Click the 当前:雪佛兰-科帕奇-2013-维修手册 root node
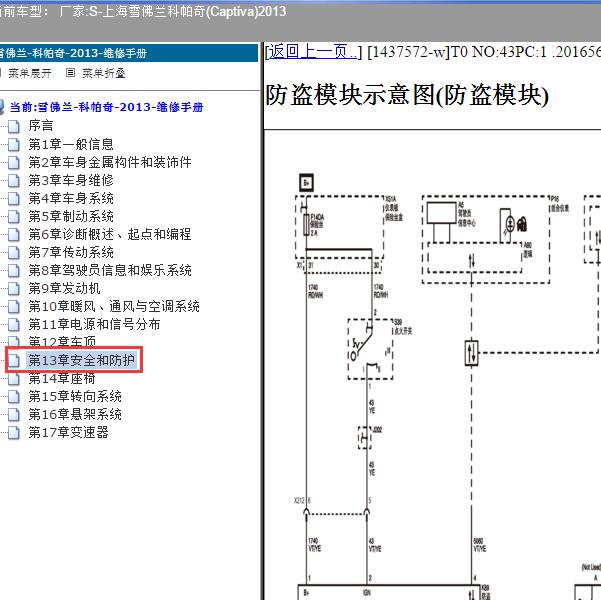 [106, 107]
